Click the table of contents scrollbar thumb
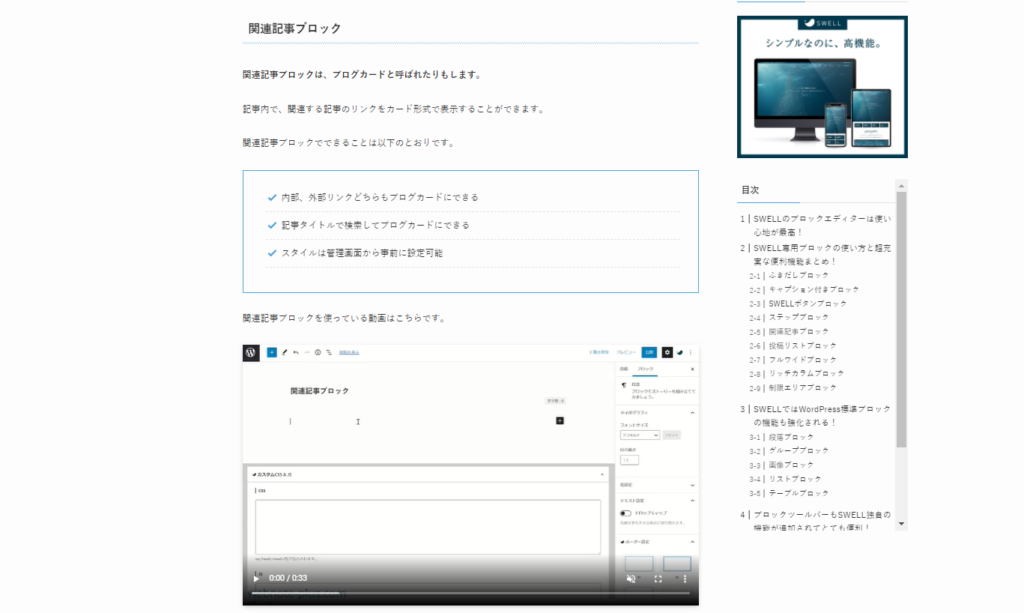 click(901, 319)
